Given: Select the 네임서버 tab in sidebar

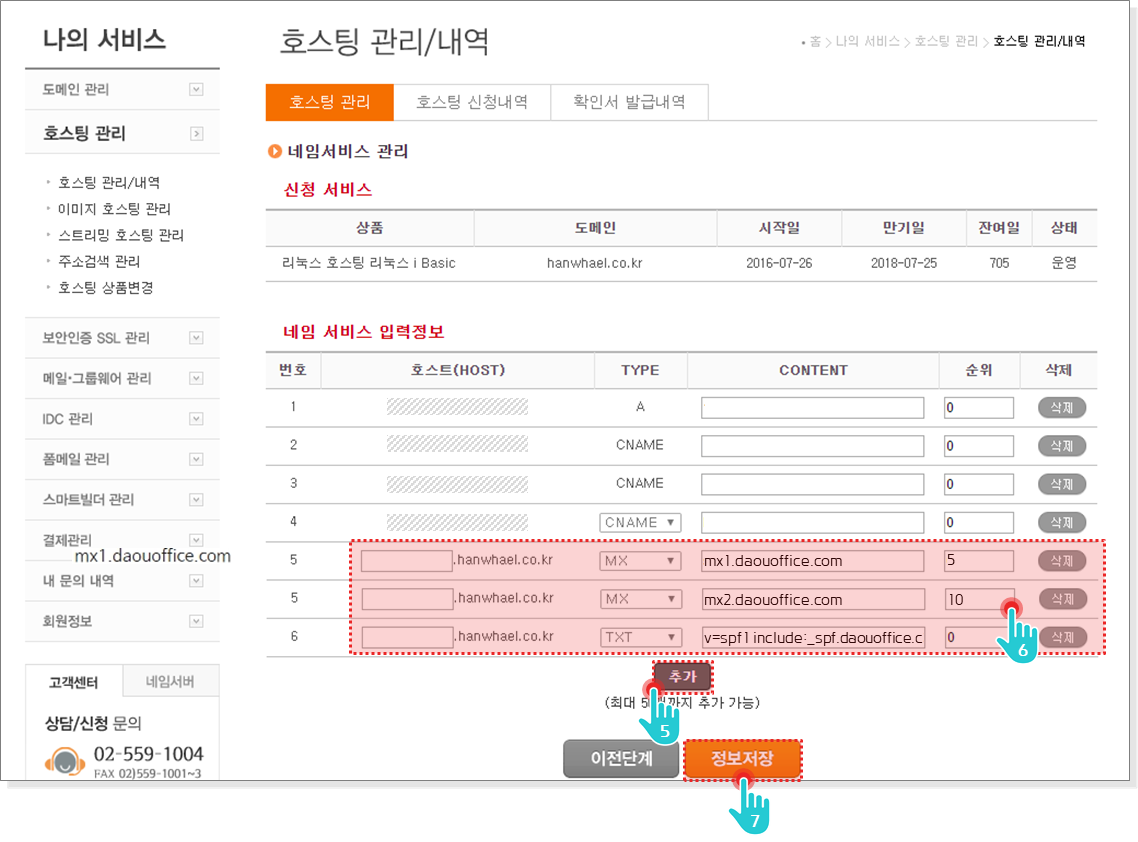Looking at the screenshot, I should pos(169,682).
